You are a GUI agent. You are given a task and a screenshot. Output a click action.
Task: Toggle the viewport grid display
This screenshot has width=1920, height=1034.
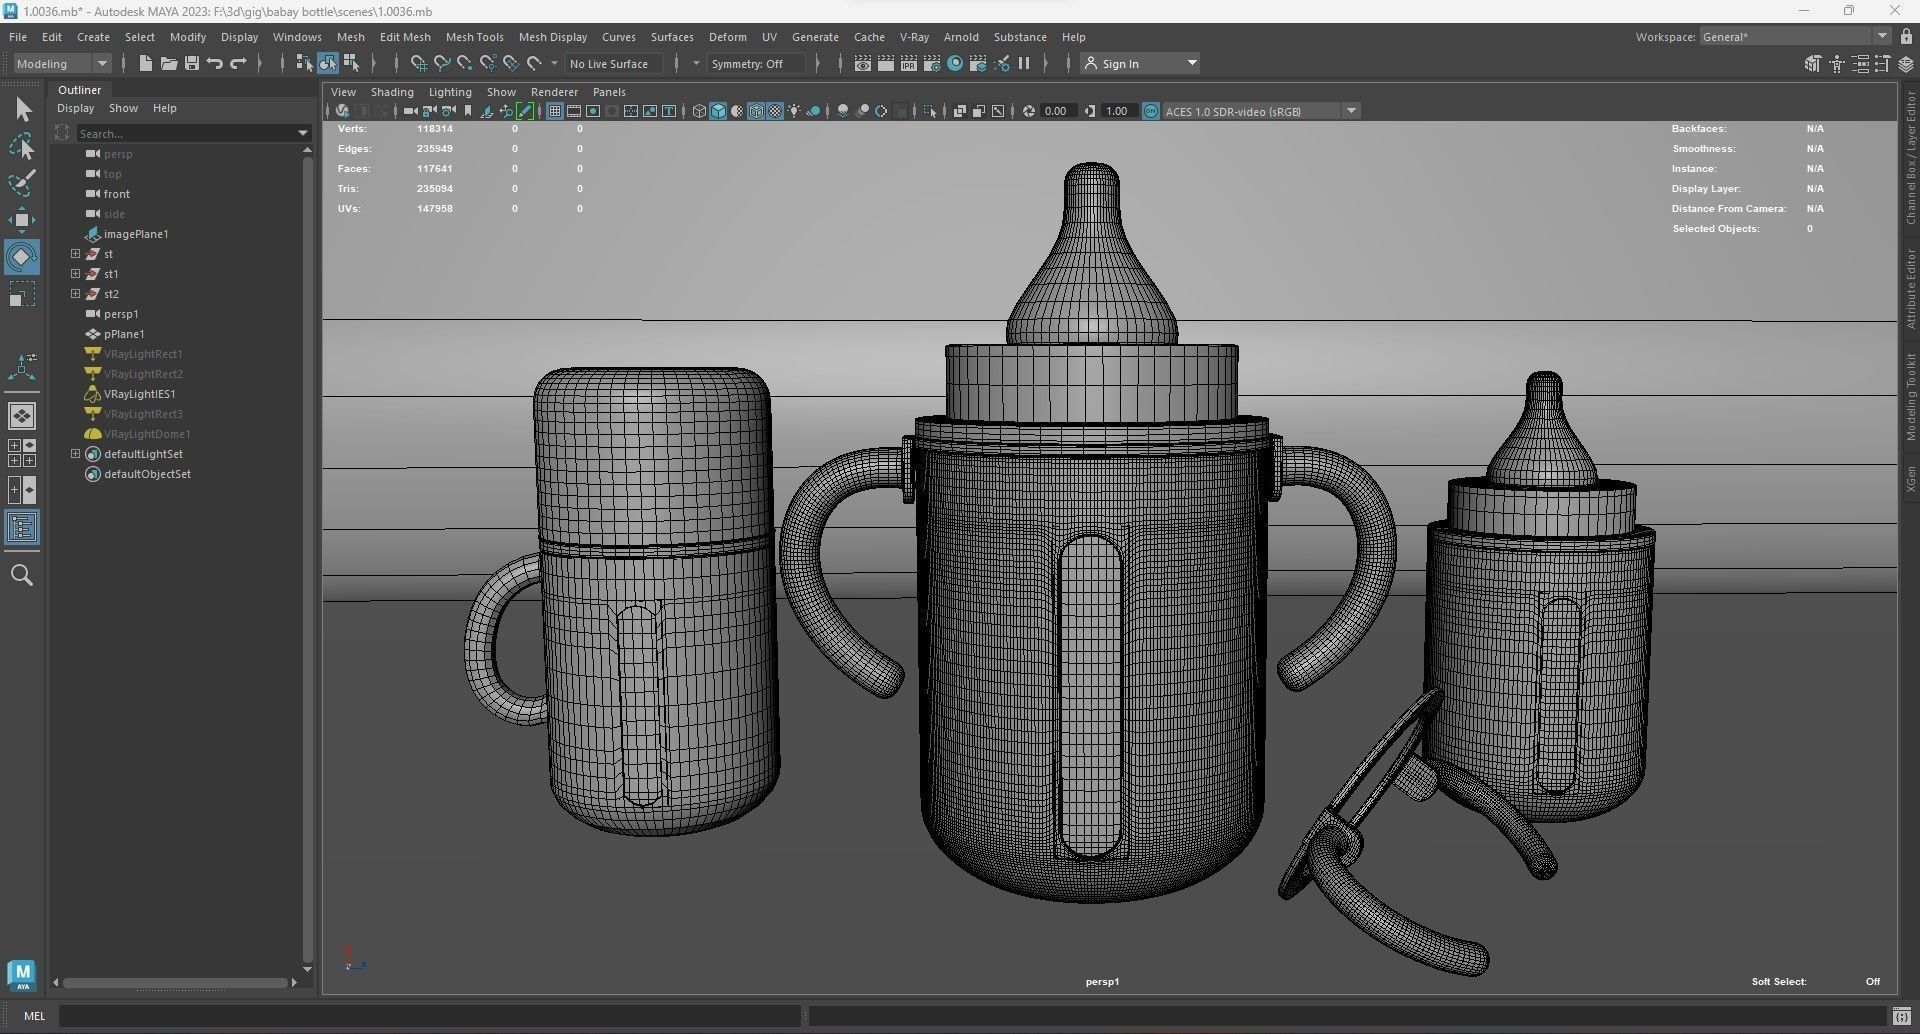click(555, 111)
